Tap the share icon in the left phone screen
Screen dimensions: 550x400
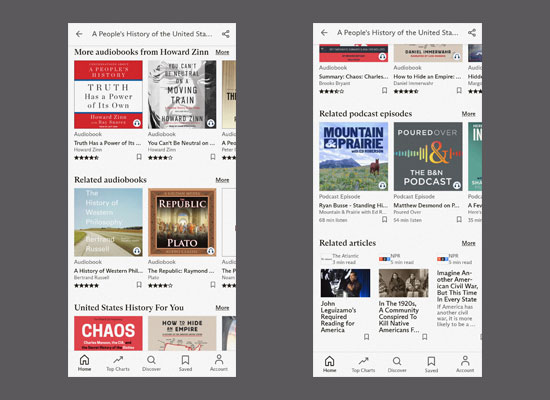pos(226,34)
